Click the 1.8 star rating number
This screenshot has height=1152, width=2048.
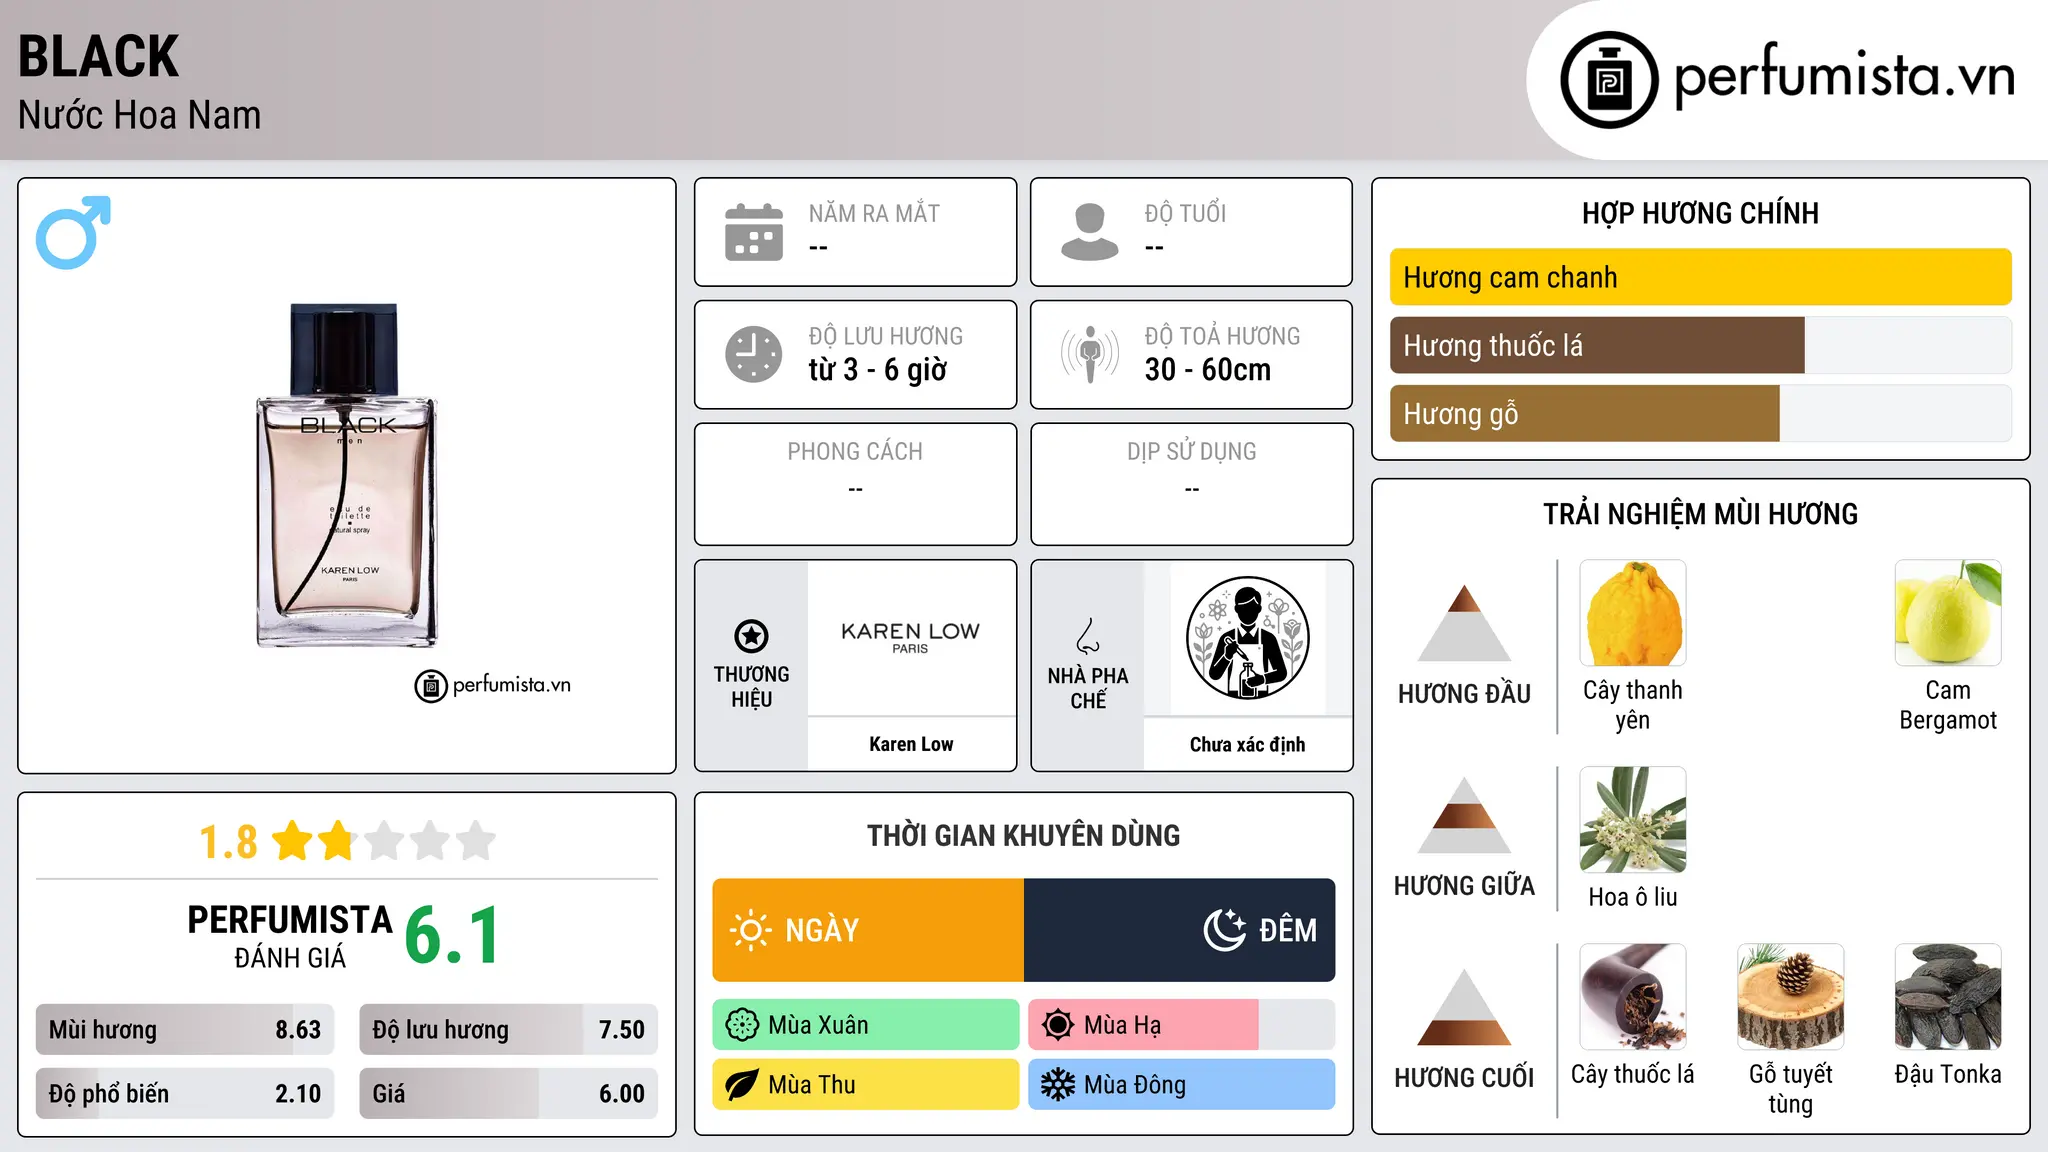pyautogui.click(x=228, y=842)
